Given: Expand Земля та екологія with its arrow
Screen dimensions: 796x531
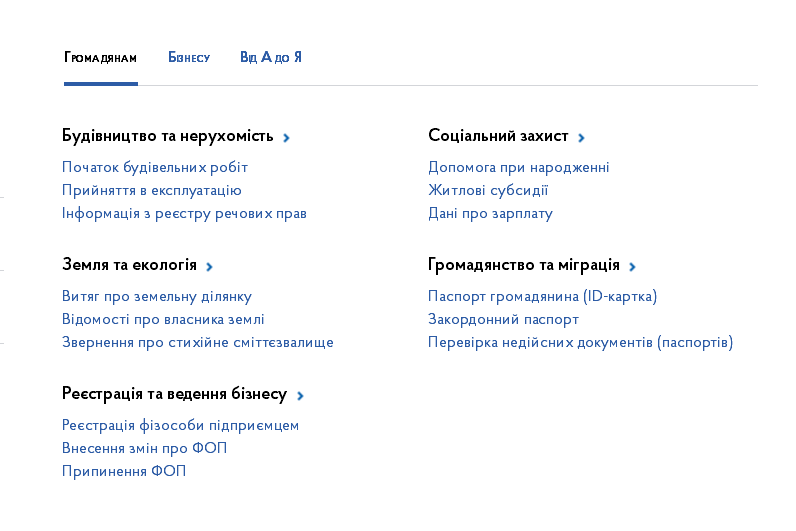Looking at the screenshot, I should coord(209,267).
